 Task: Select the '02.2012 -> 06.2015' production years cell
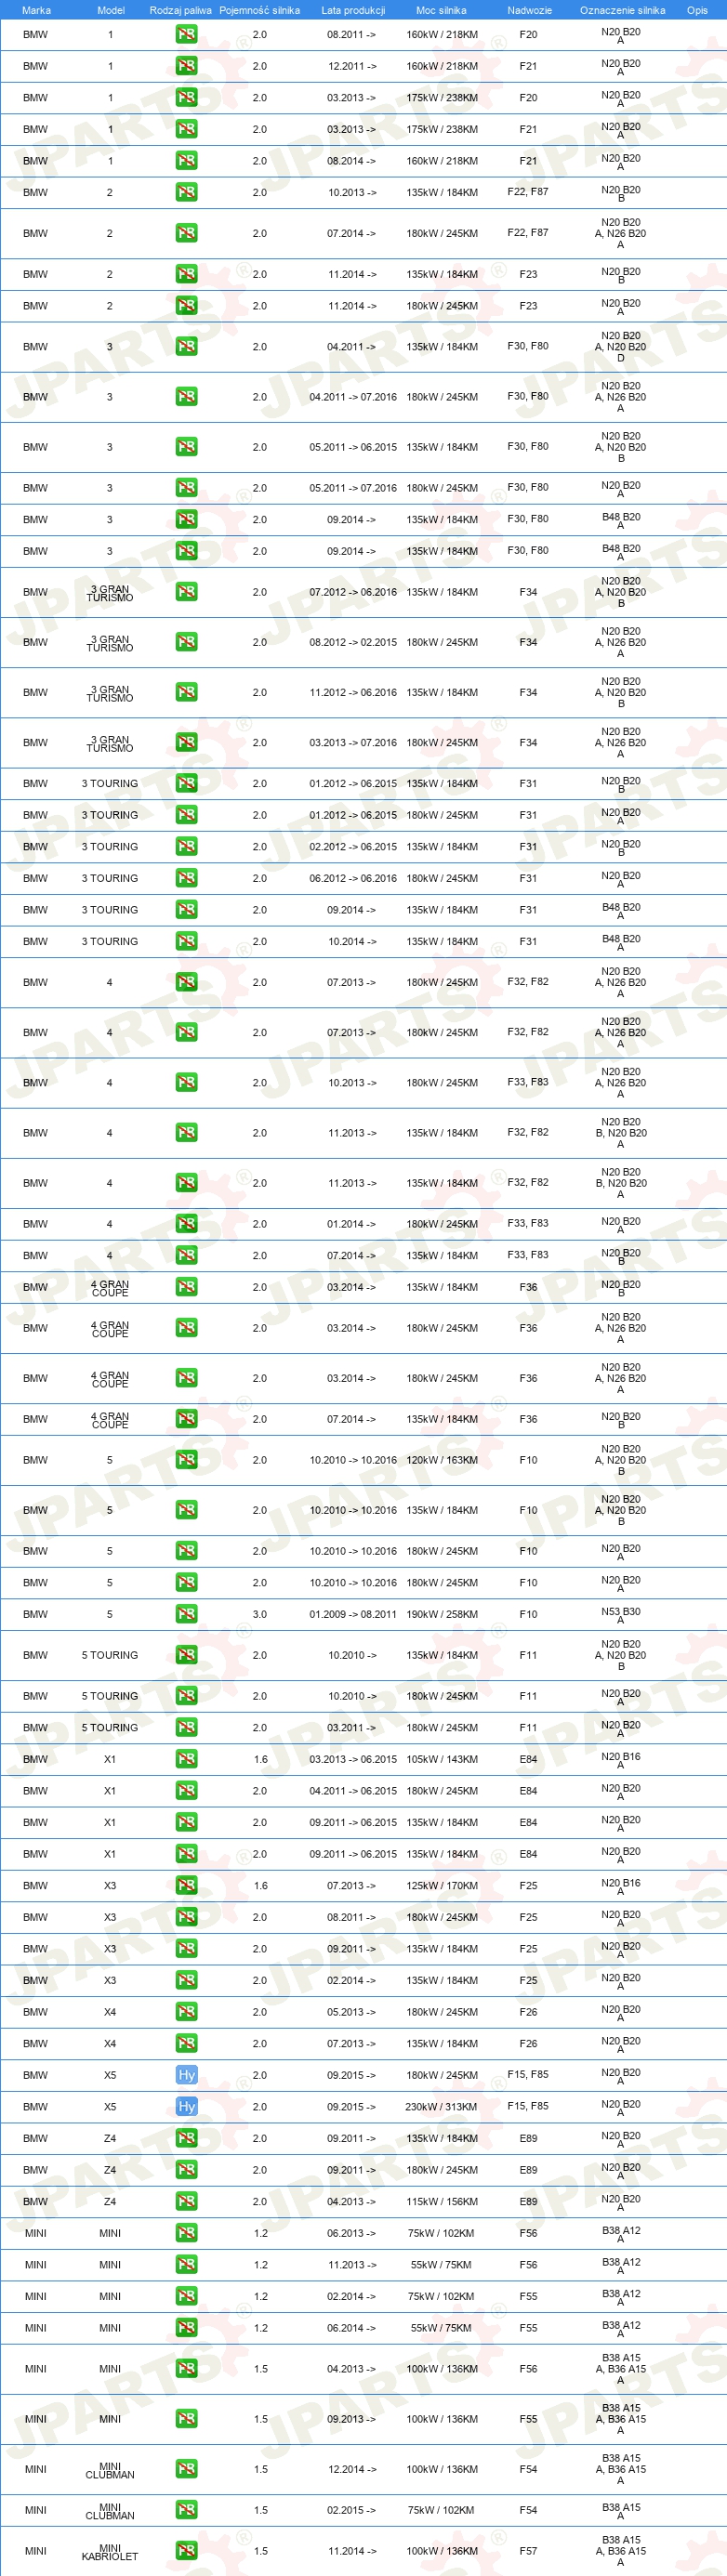point(353,847)
